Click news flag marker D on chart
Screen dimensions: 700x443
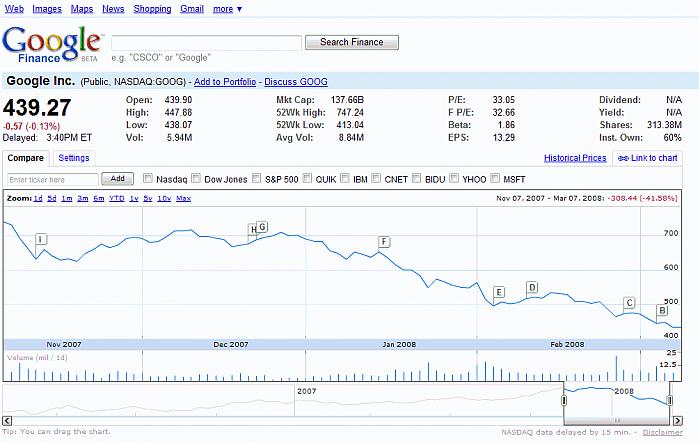click(532, 288)
